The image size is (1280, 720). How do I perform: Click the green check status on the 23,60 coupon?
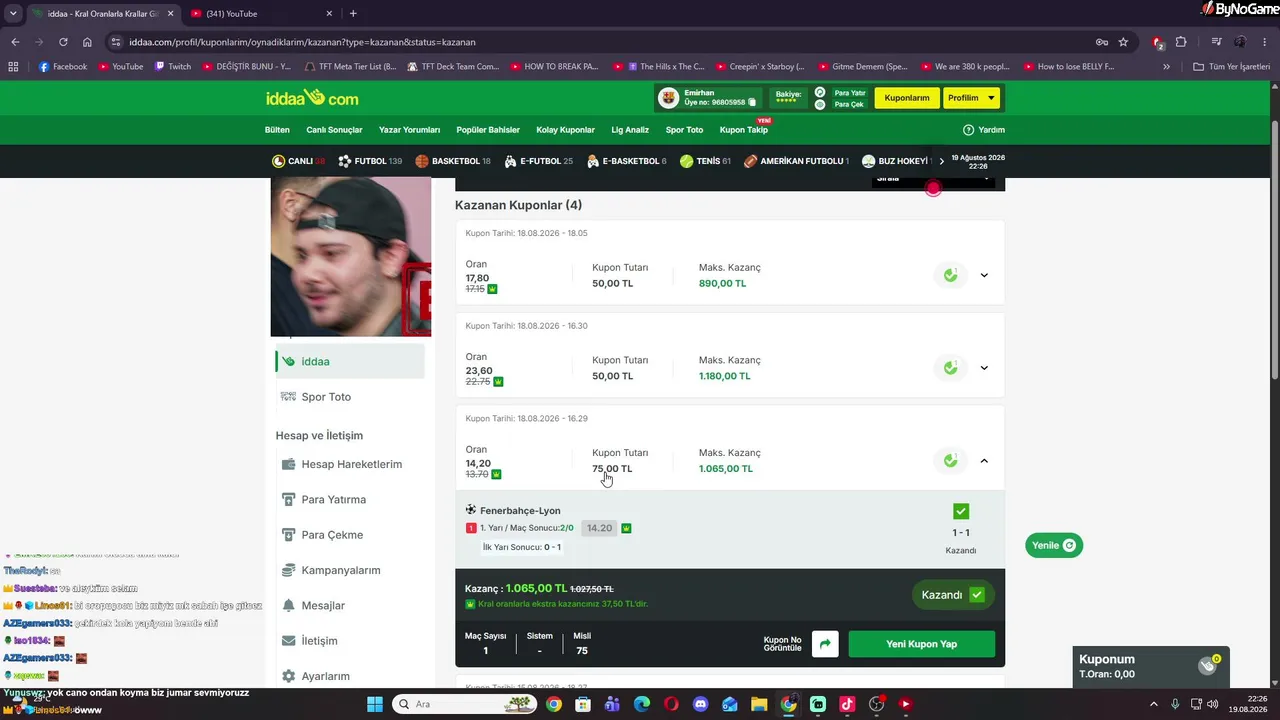tap(951, 368)
